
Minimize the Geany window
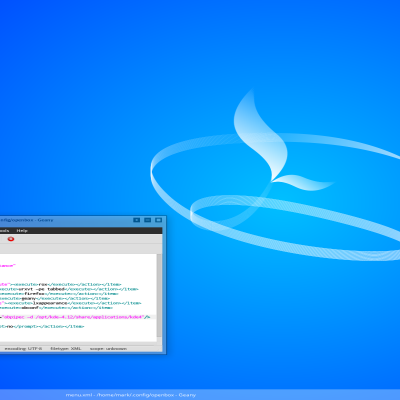[137, 220]
